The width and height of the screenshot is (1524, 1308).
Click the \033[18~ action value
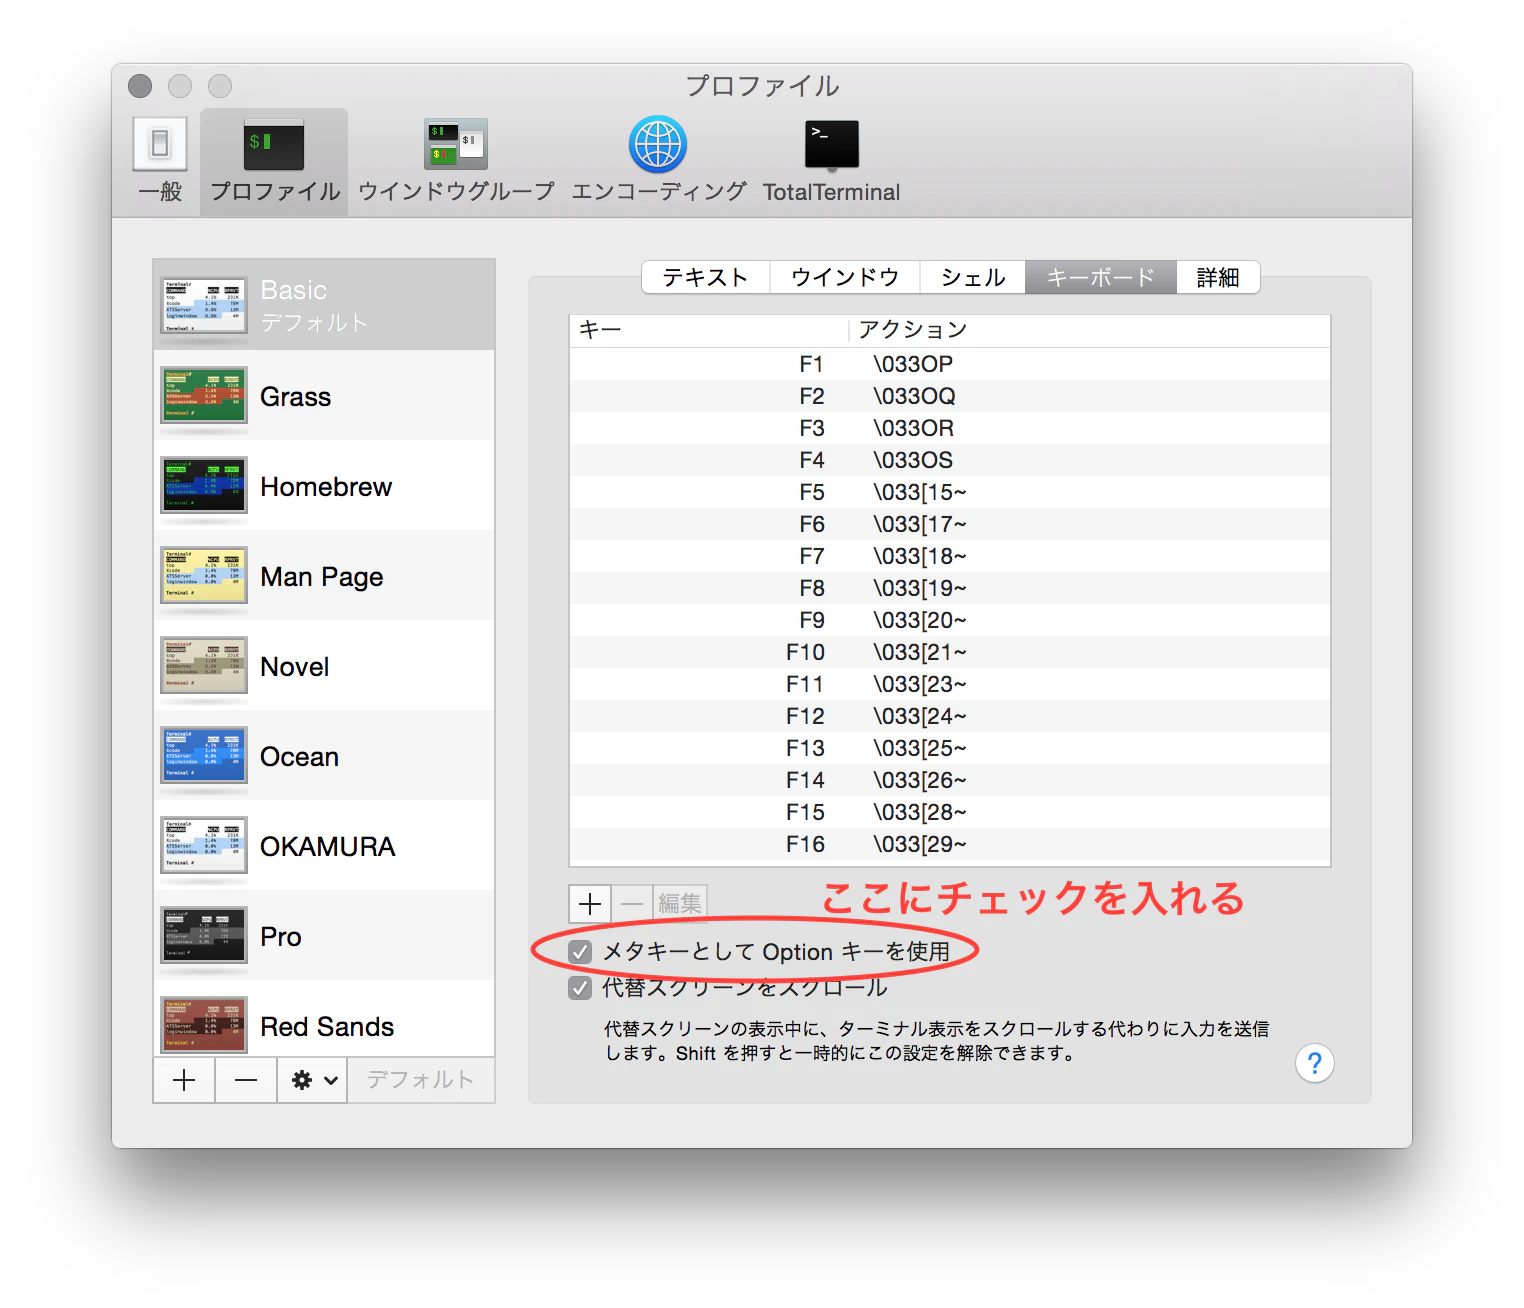920,556
